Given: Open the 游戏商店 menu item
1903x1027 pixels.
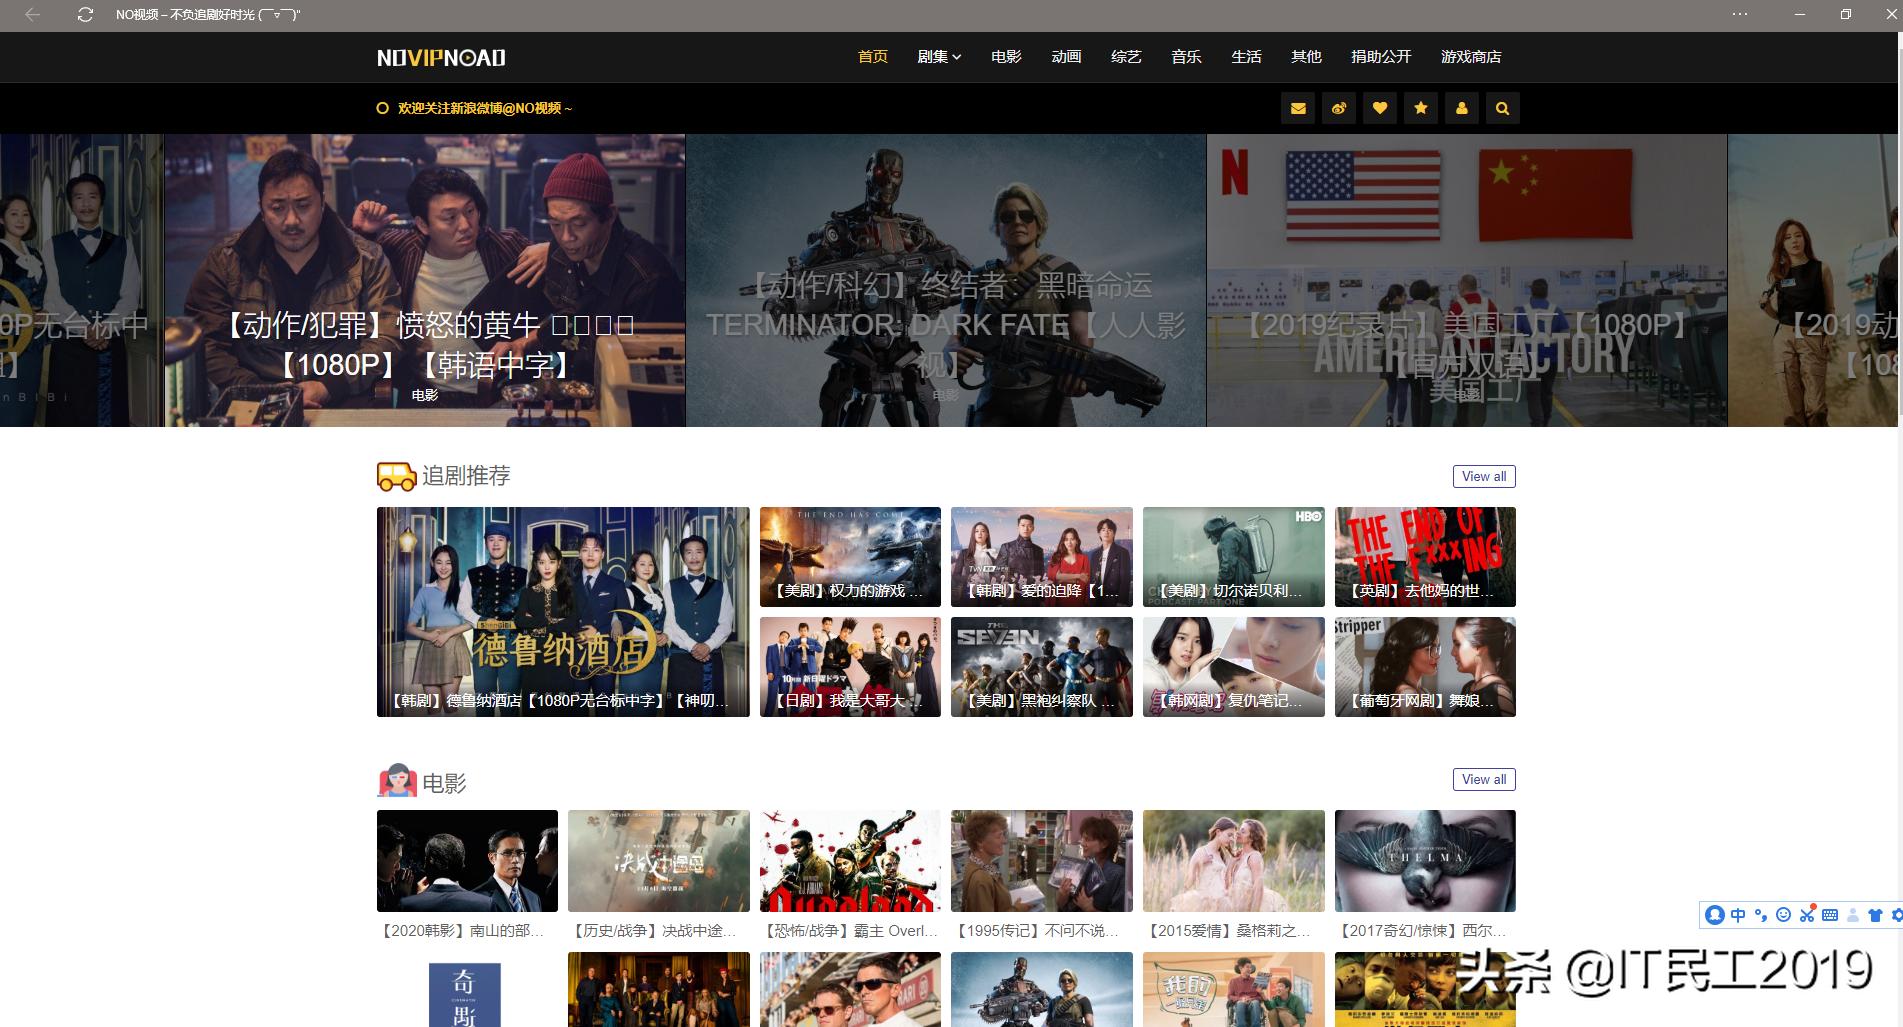Looking at the screenshot, I should coord(1470,57).
